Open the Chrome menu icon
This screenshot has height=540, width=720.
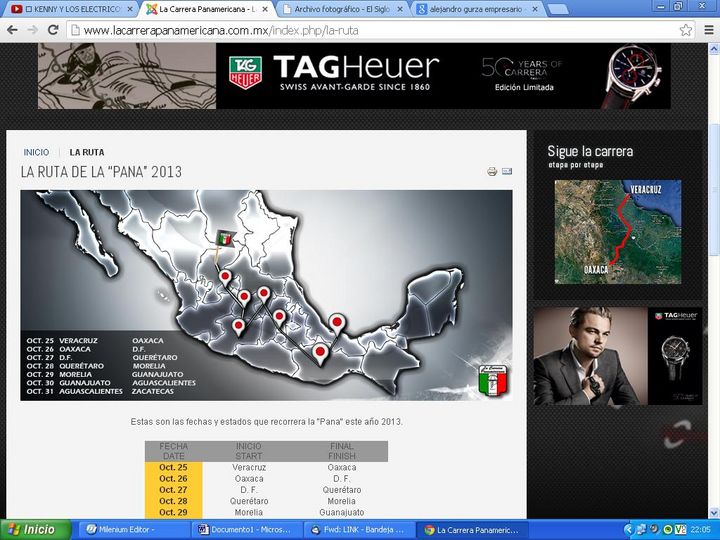pos(706,30)
